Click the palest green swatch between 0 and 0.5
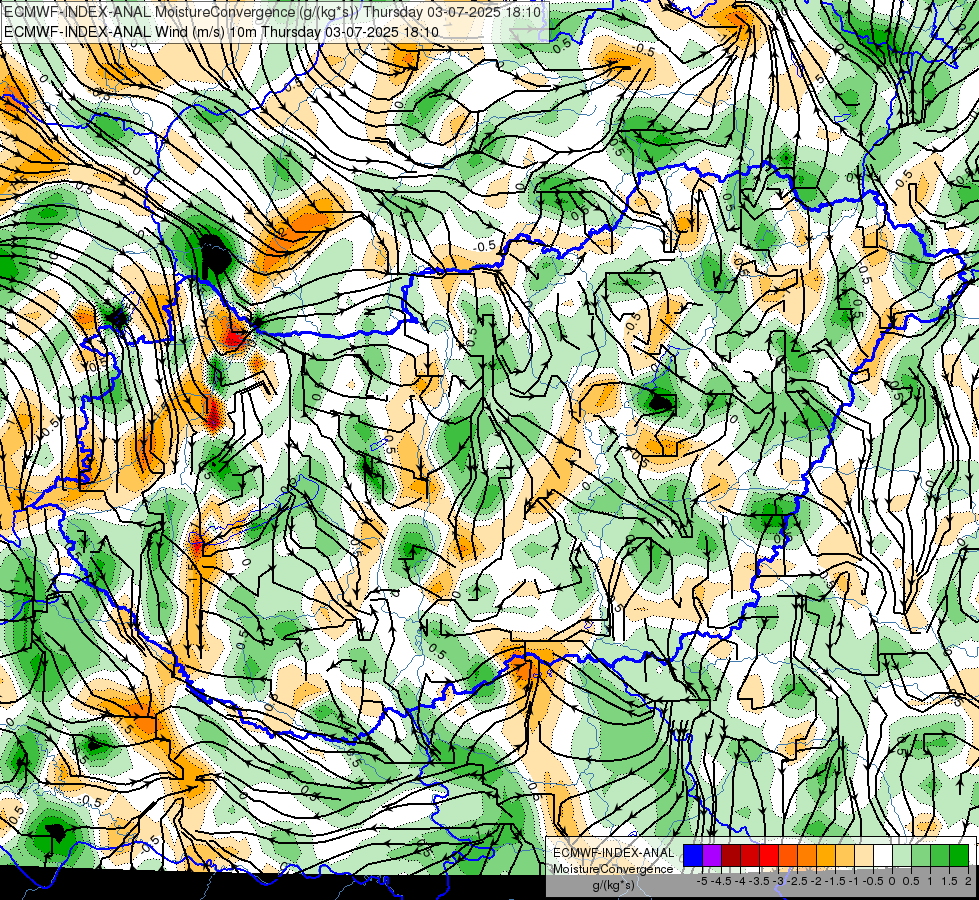This screenshot has width=979, height=900. [902, 855]
